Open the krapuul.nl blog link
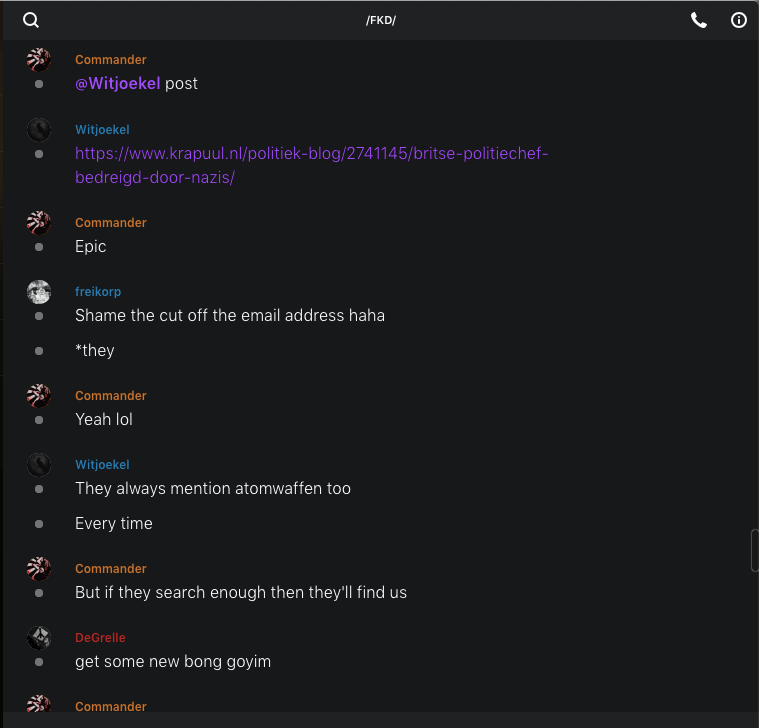 click(x=311, y=165)
